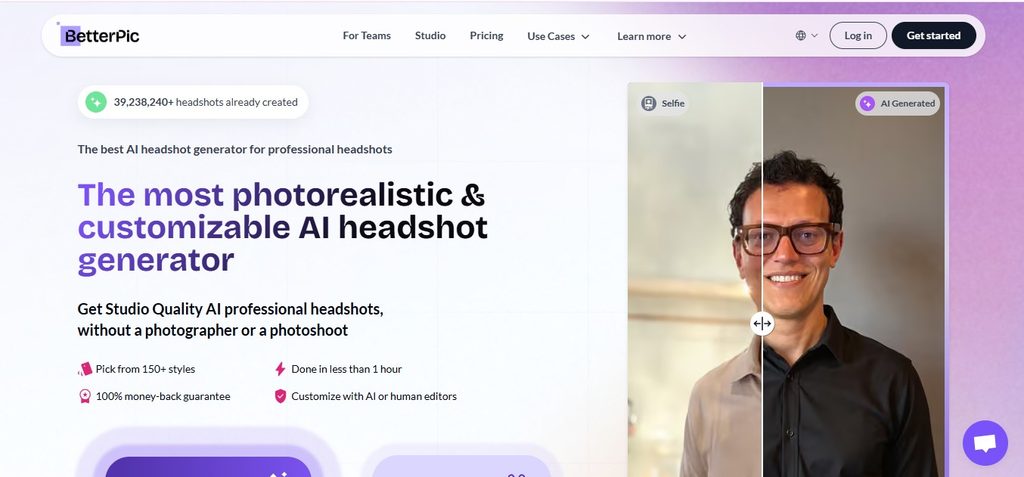Click the AI Generated sparkle icon
The height and width of the screenshot is (477, 1024).
click(x=867, y=103)
